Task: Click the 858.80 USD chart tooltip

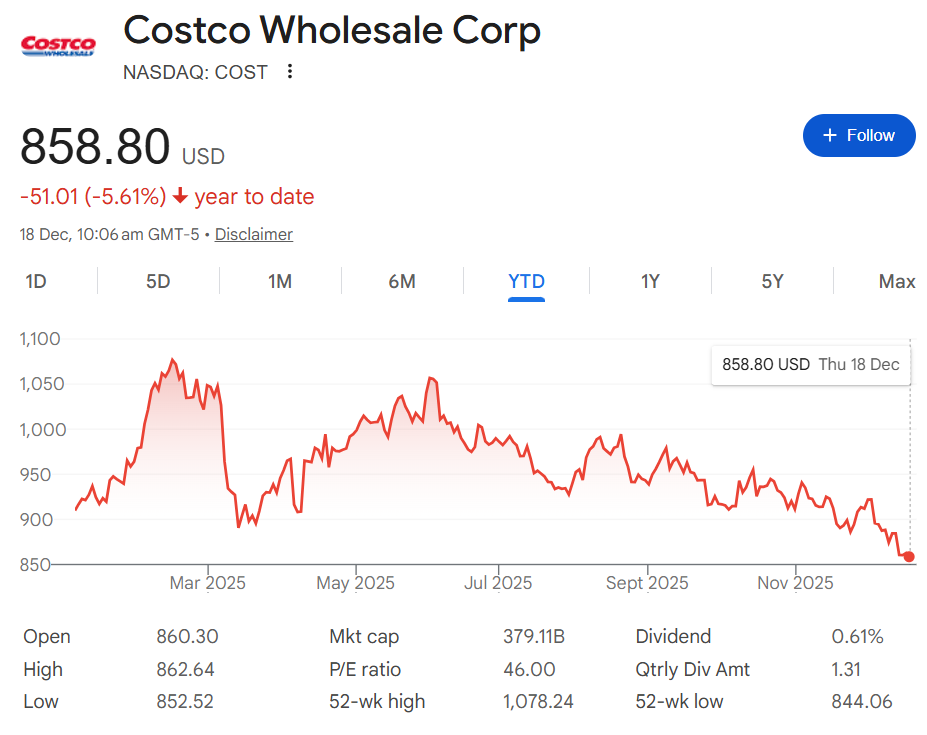Action: (x=810, y=365)
